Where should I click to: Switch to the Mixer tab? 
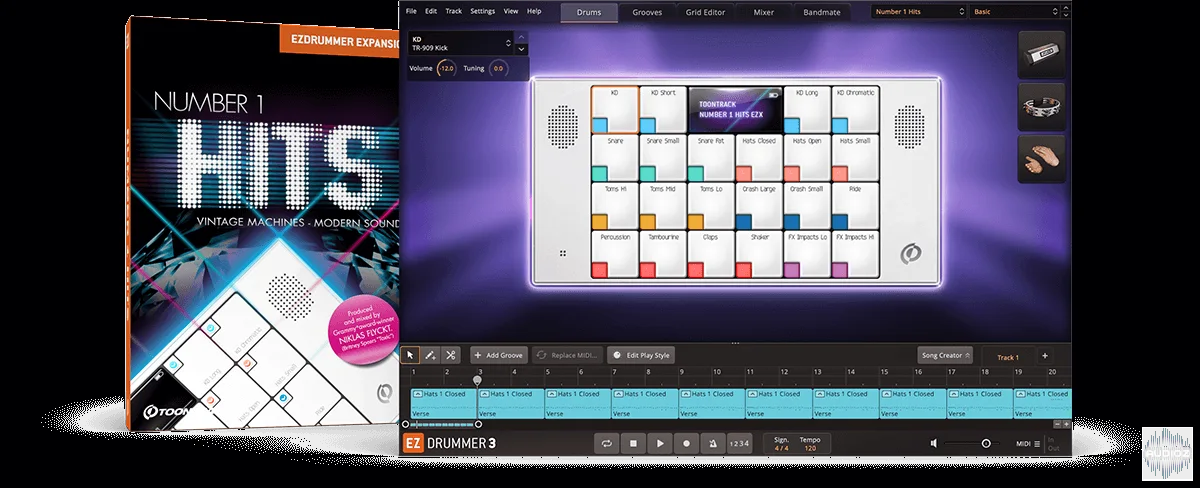(764, 12)
